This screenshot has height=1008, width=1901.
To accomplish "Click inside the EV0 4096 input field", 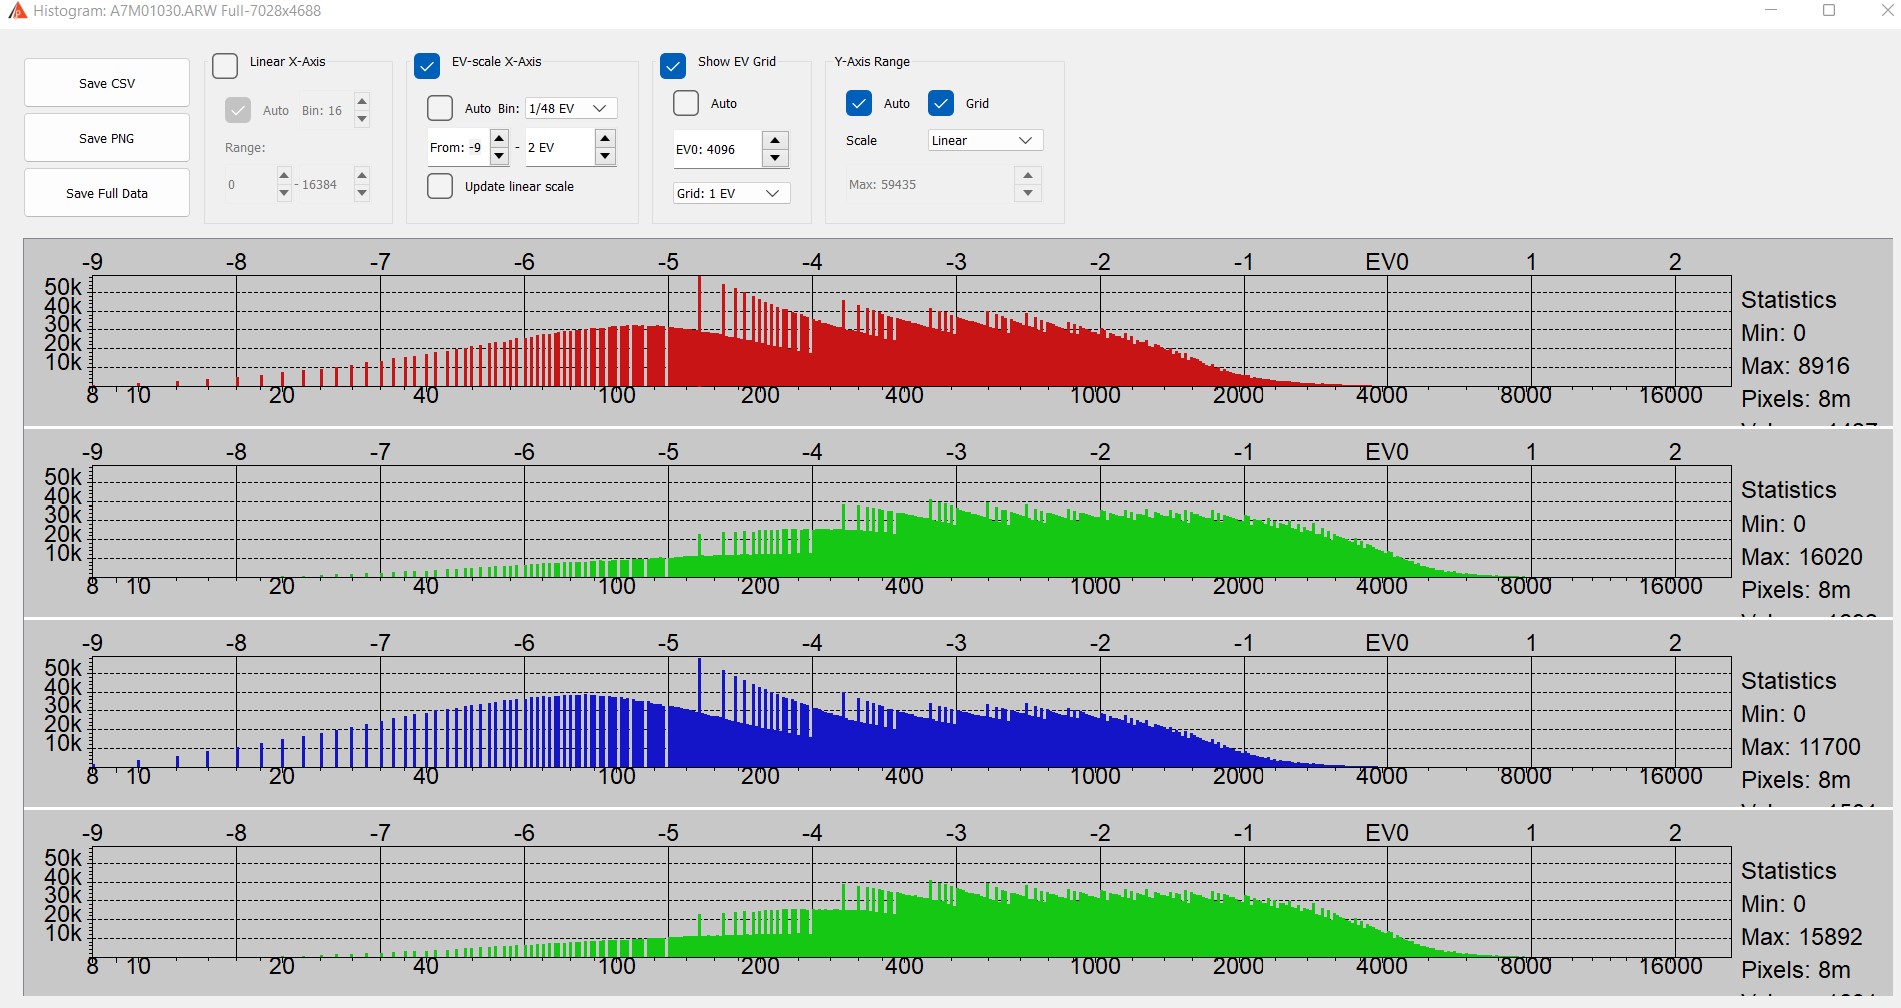I will point(715,149).
